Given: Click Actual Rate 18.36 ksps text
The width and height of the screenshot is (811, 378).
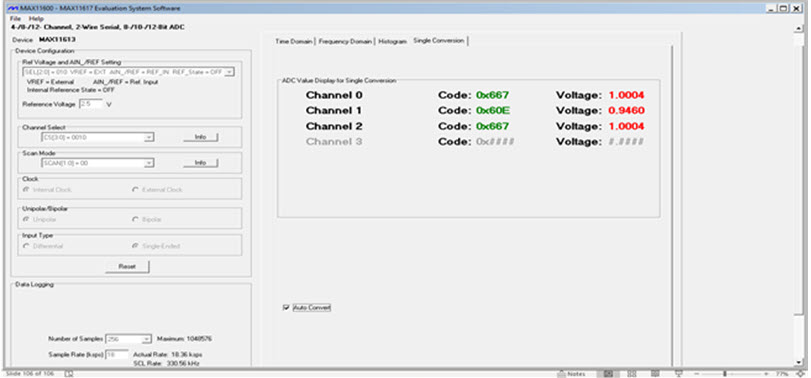Looking at the screenshot, I should point(168,355).
